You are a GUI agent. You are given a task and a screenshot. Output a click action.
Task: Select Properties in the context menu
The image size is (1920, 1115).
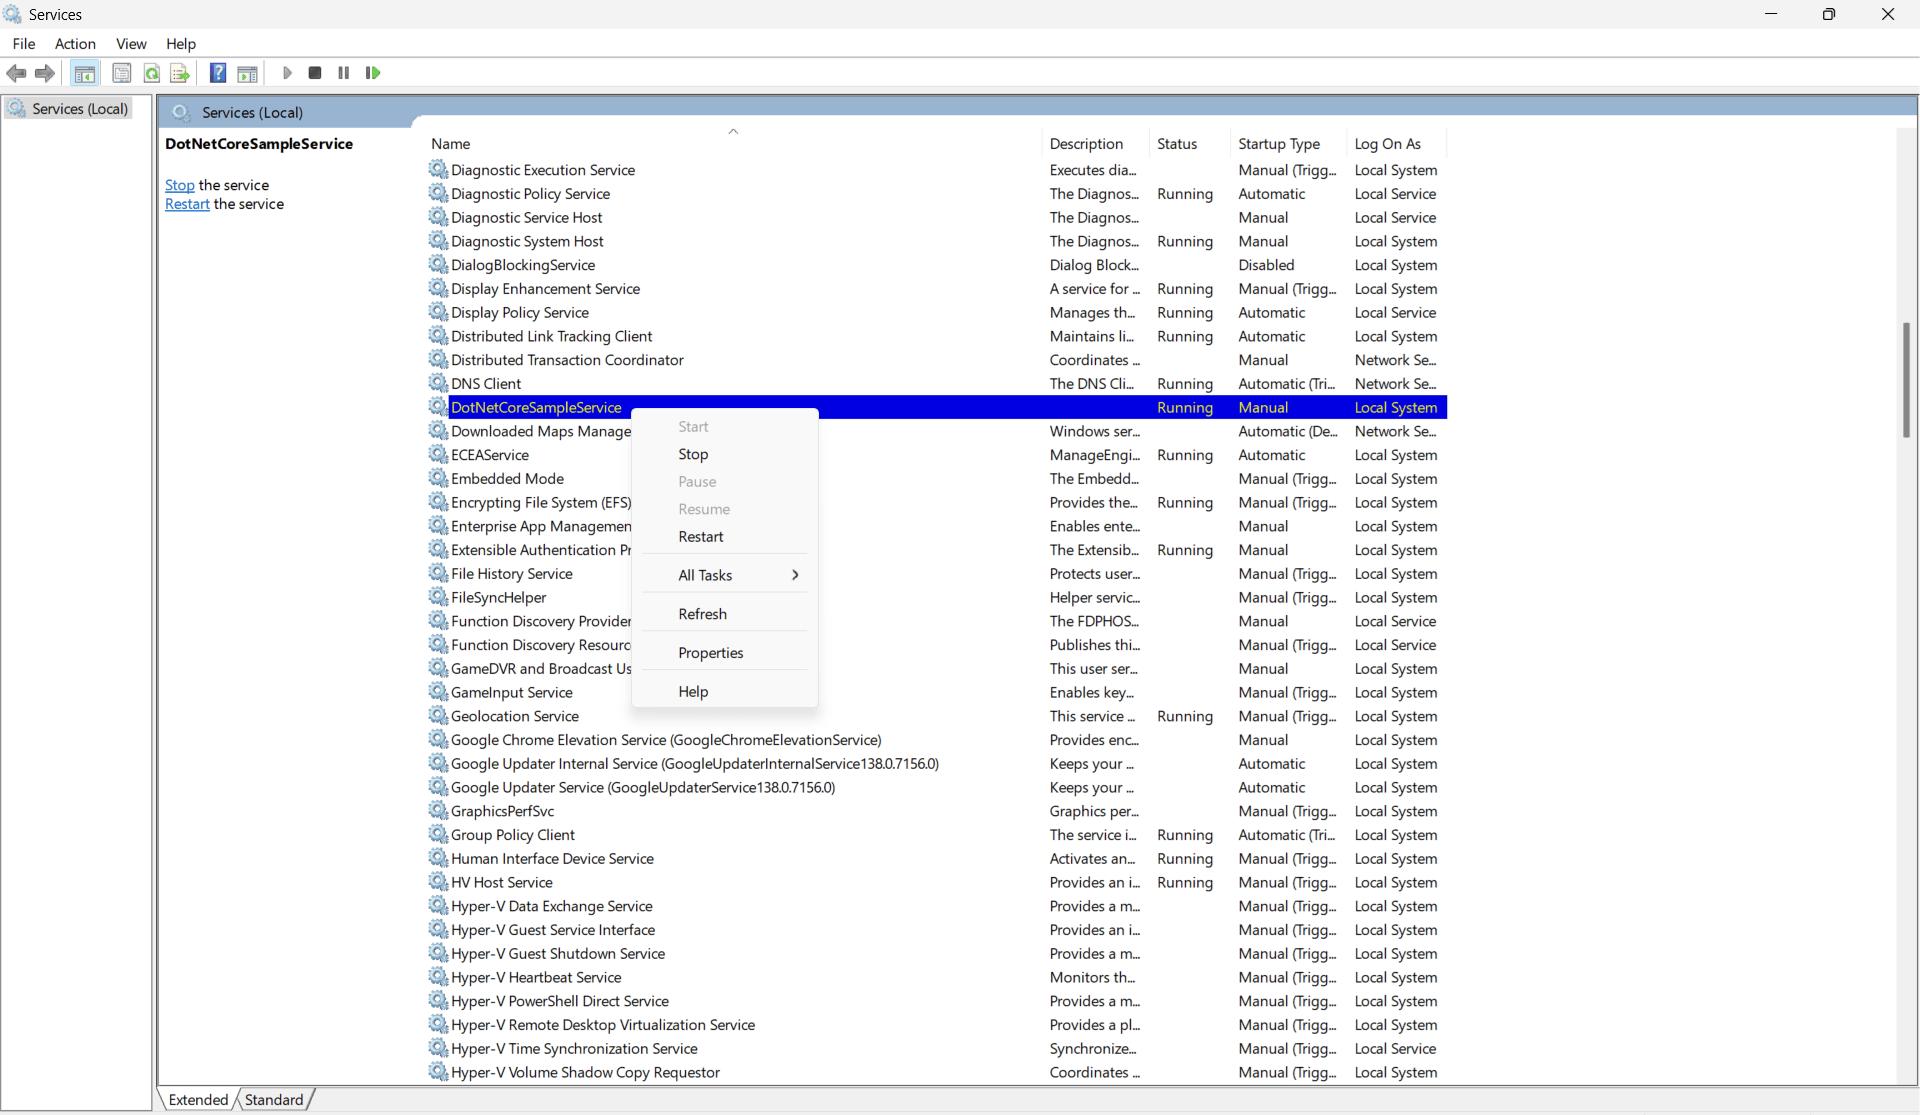[x=710, y=653]
